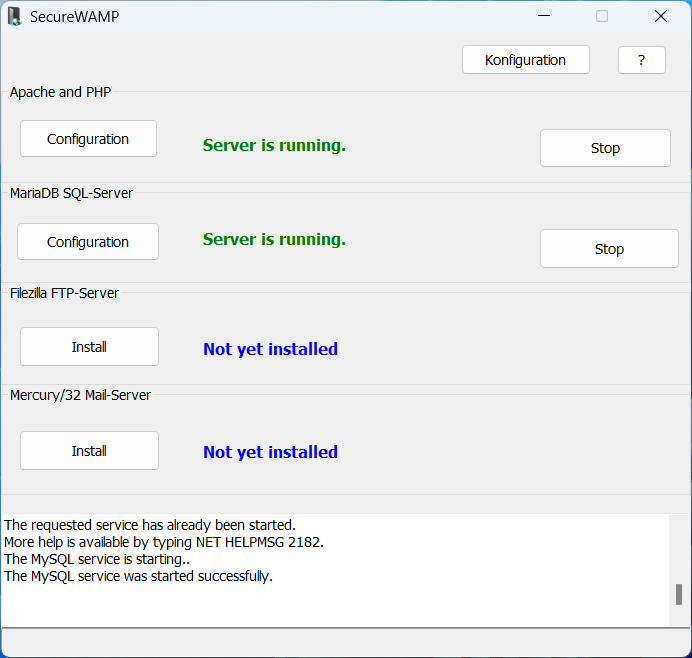Click the SecureWAMP window title text
This screenshot has width=692, height=658.
(x=75, y=17)
